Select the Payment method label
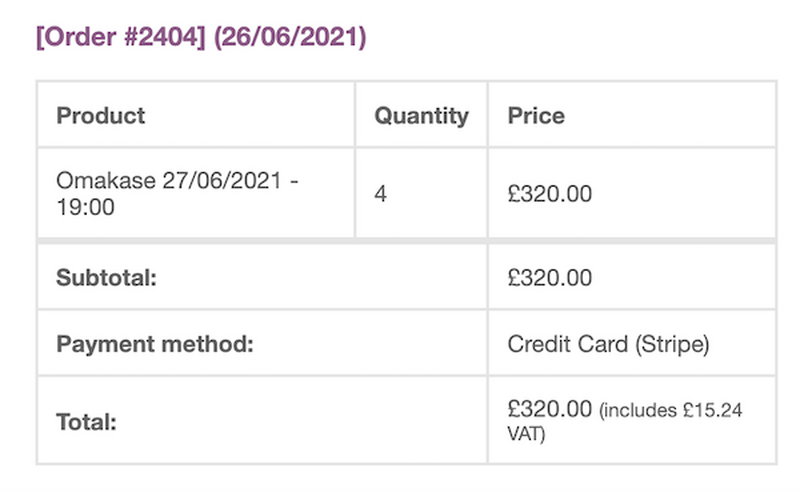Viewport: 800px width, 492px height. click(x=155, y=346)
